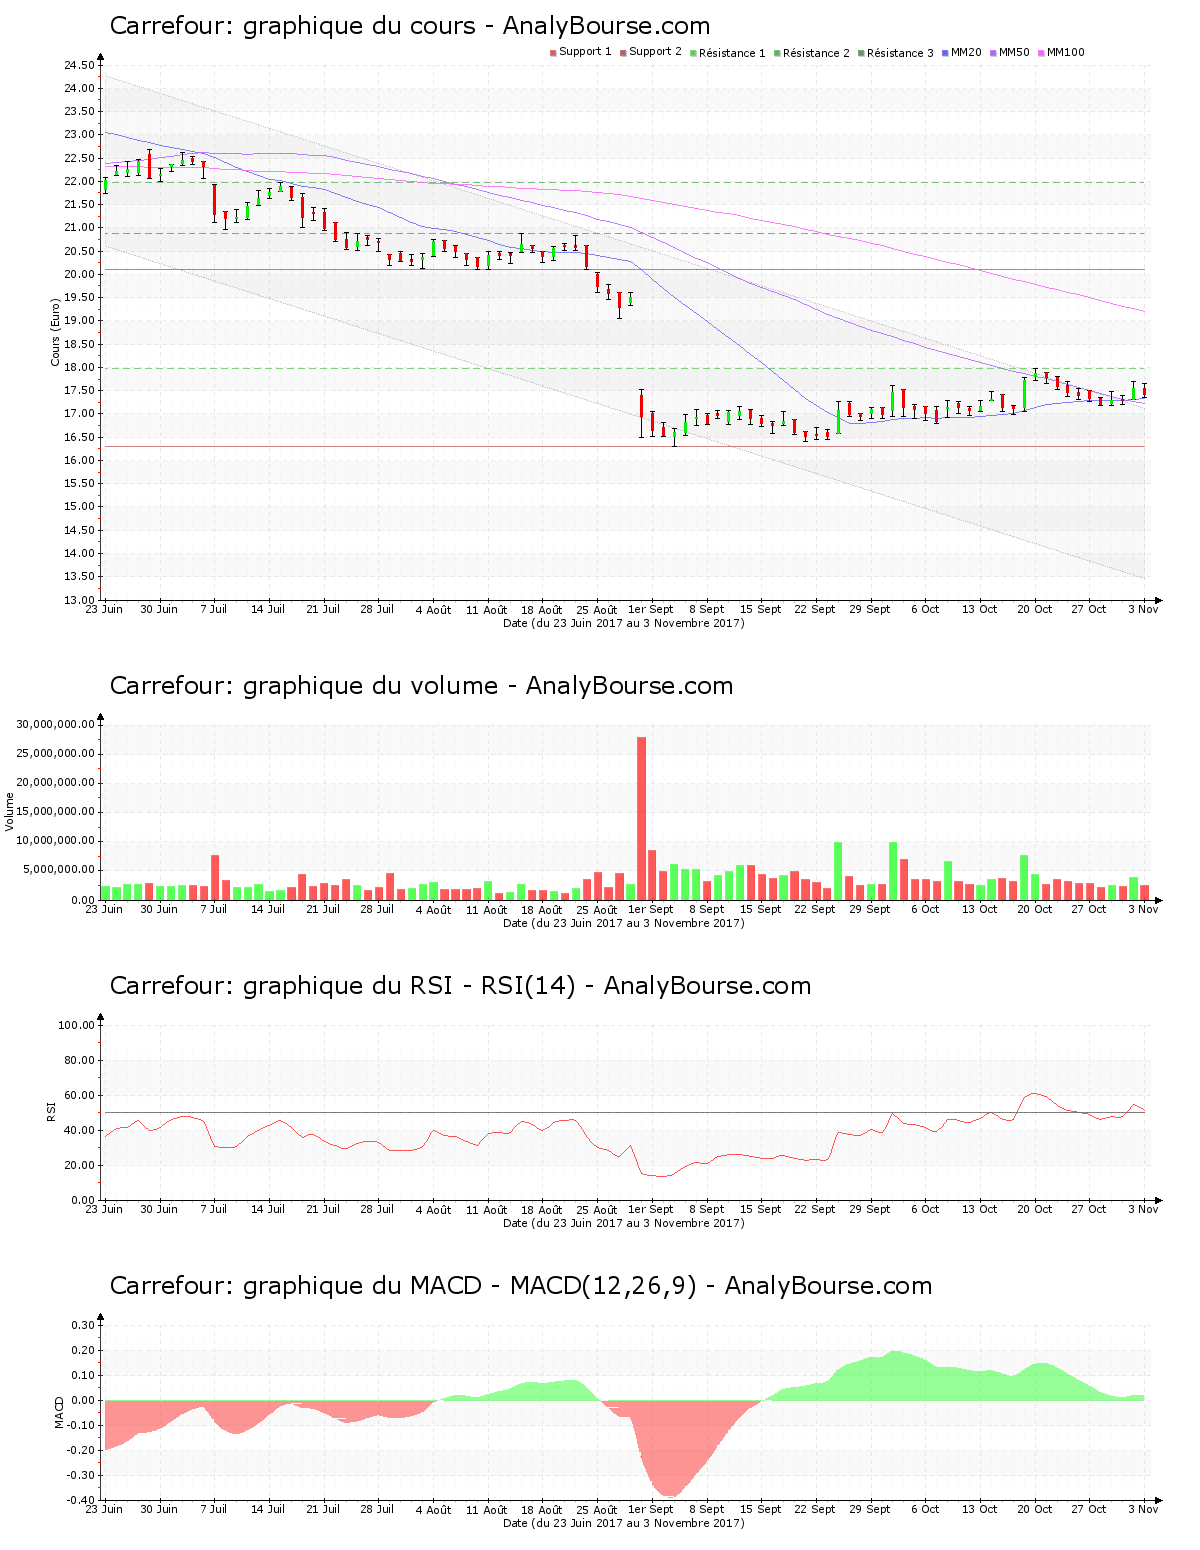Click the 13.00 value on price axis
The image size is (1200, 1550).
coord(80,600)
